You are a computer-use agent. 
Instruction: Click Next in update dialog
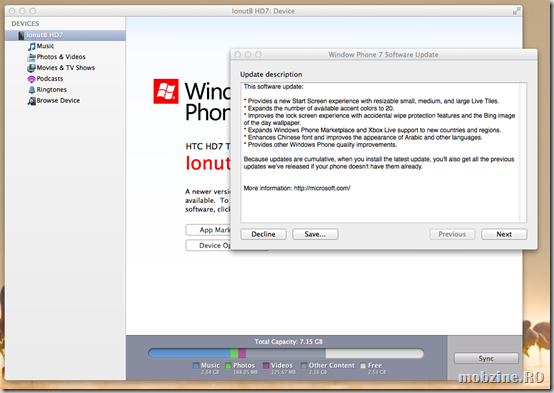coord(504,234)
